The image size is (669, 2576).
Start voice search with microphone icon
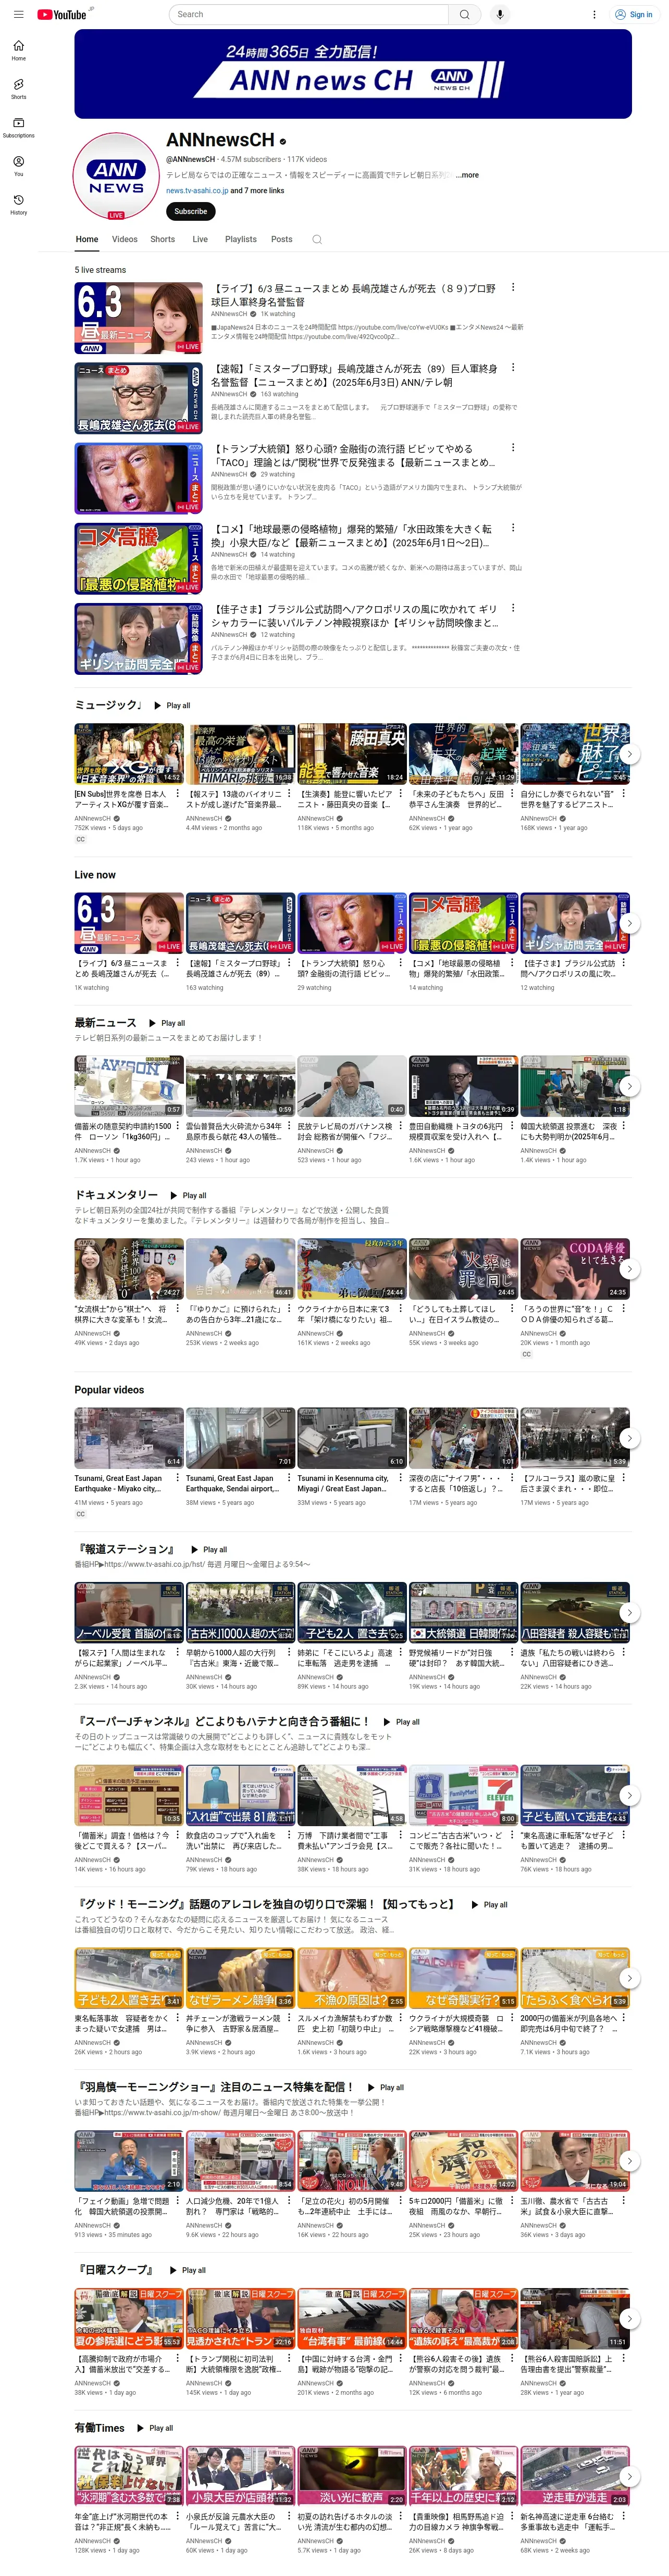click(x=500, y=14)
